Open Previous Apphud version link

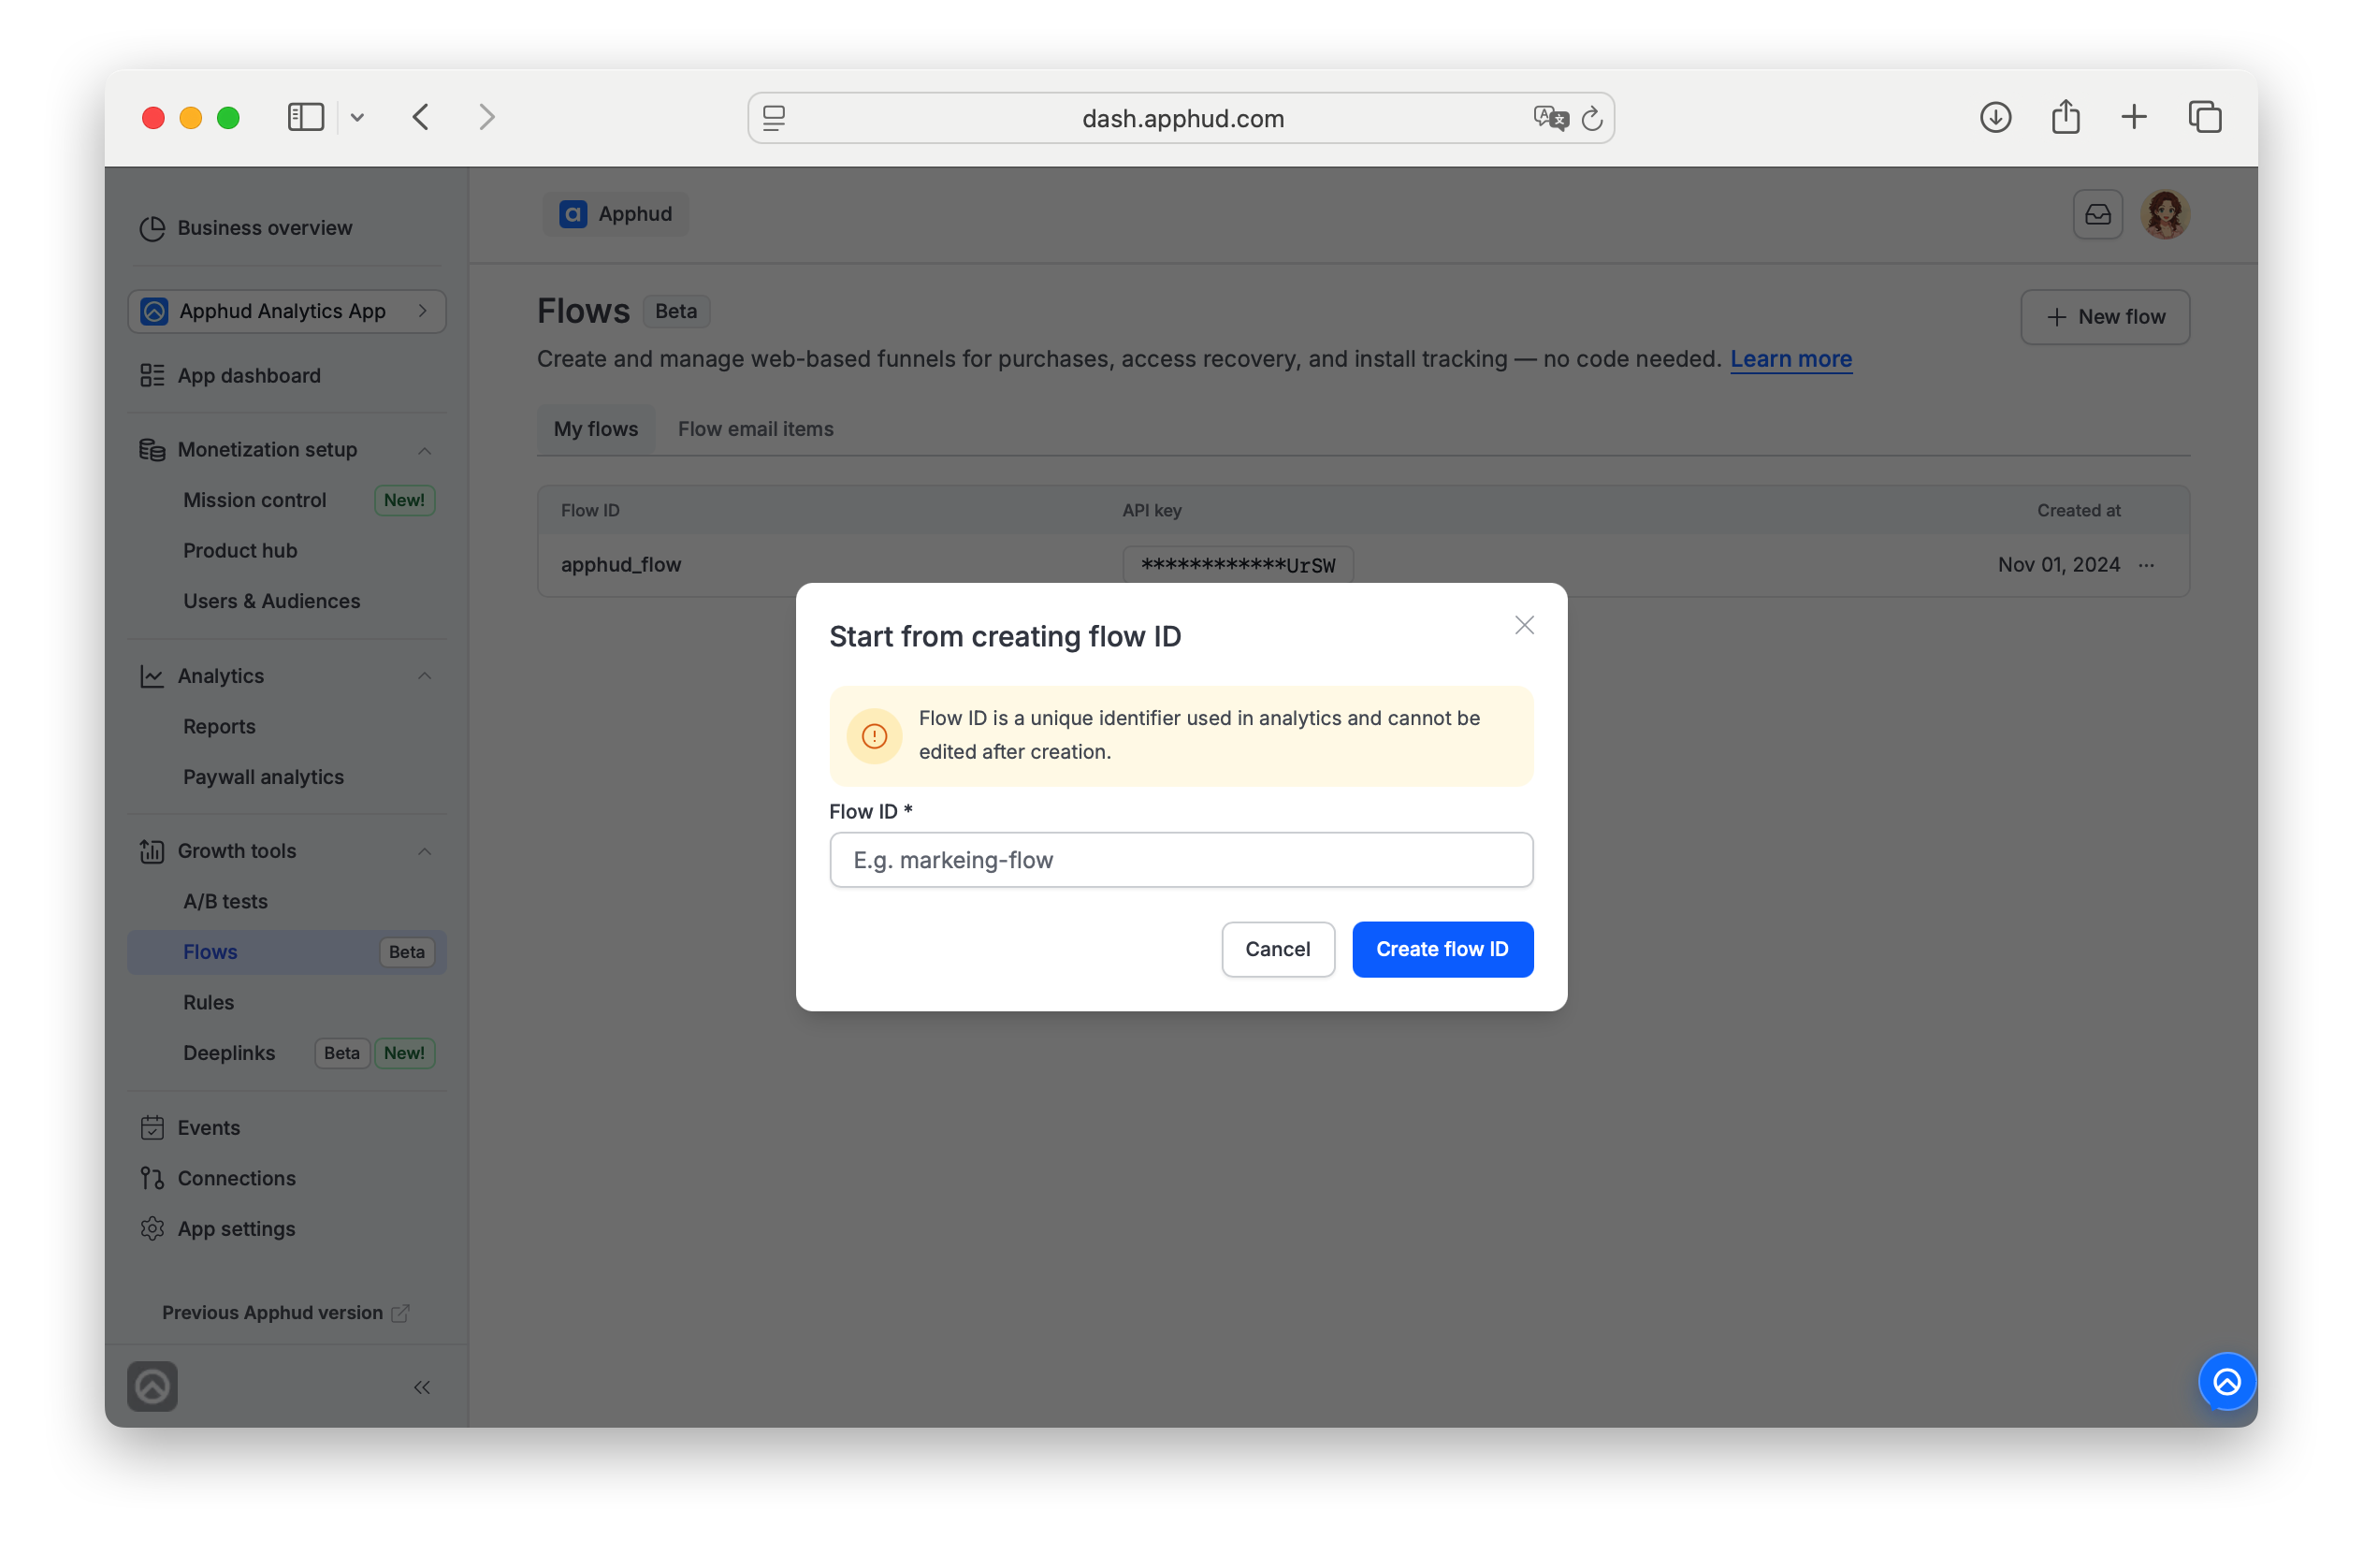coord(272,1312)
